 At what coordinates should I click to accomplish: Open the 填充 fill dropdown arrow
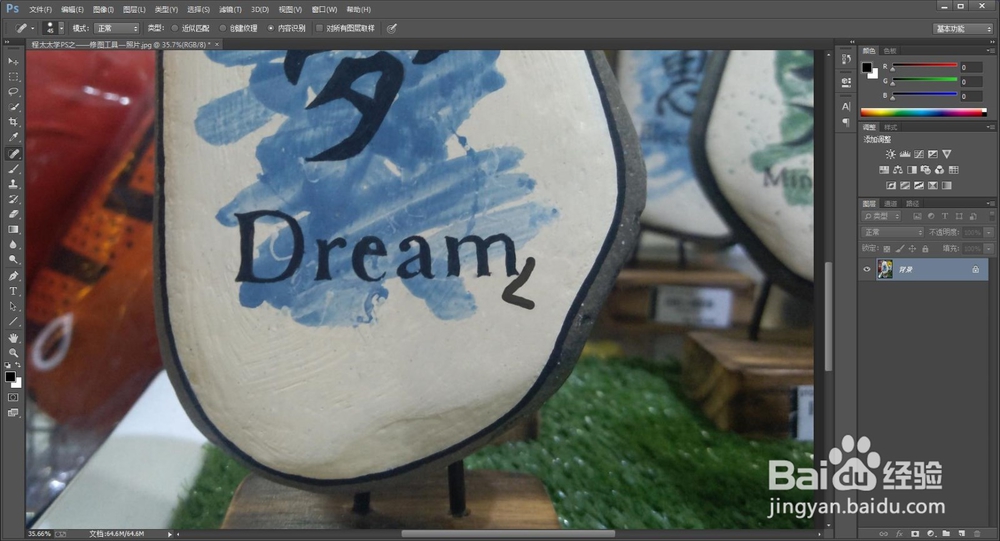(x=989, y=249)
